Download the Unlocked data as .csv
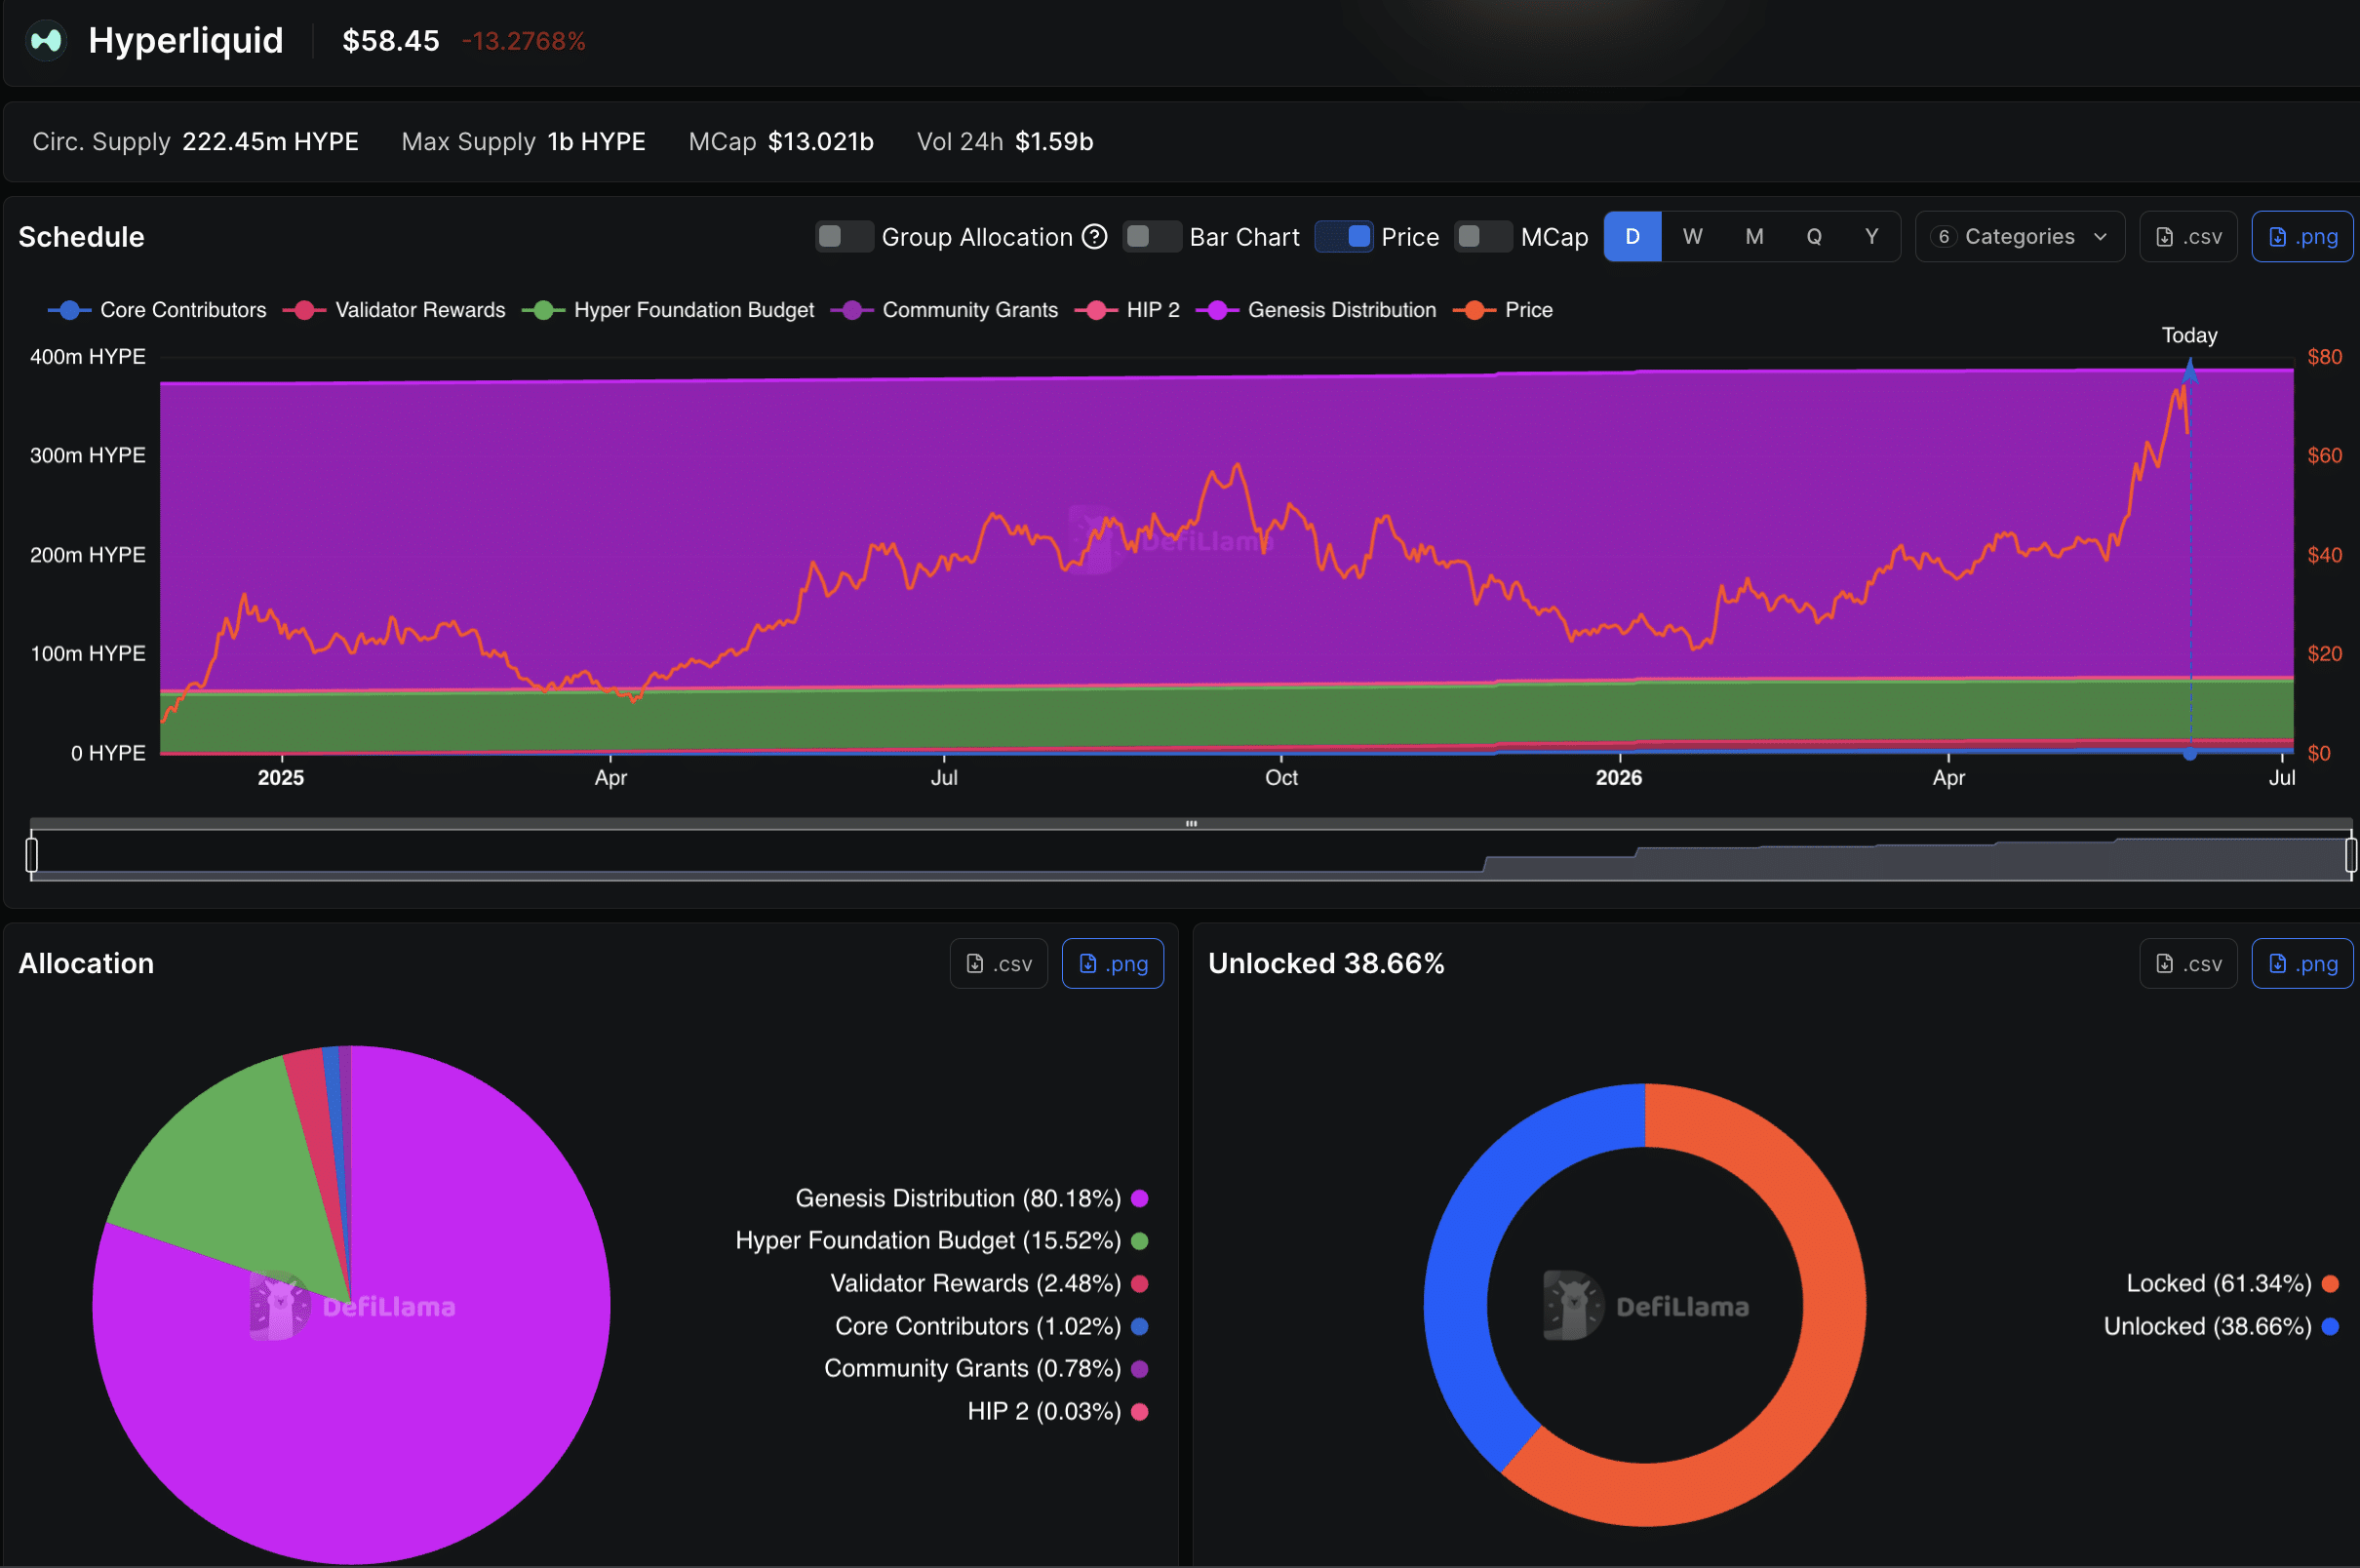Viewport: 2360px width, 1568px height. point(2188,964)
